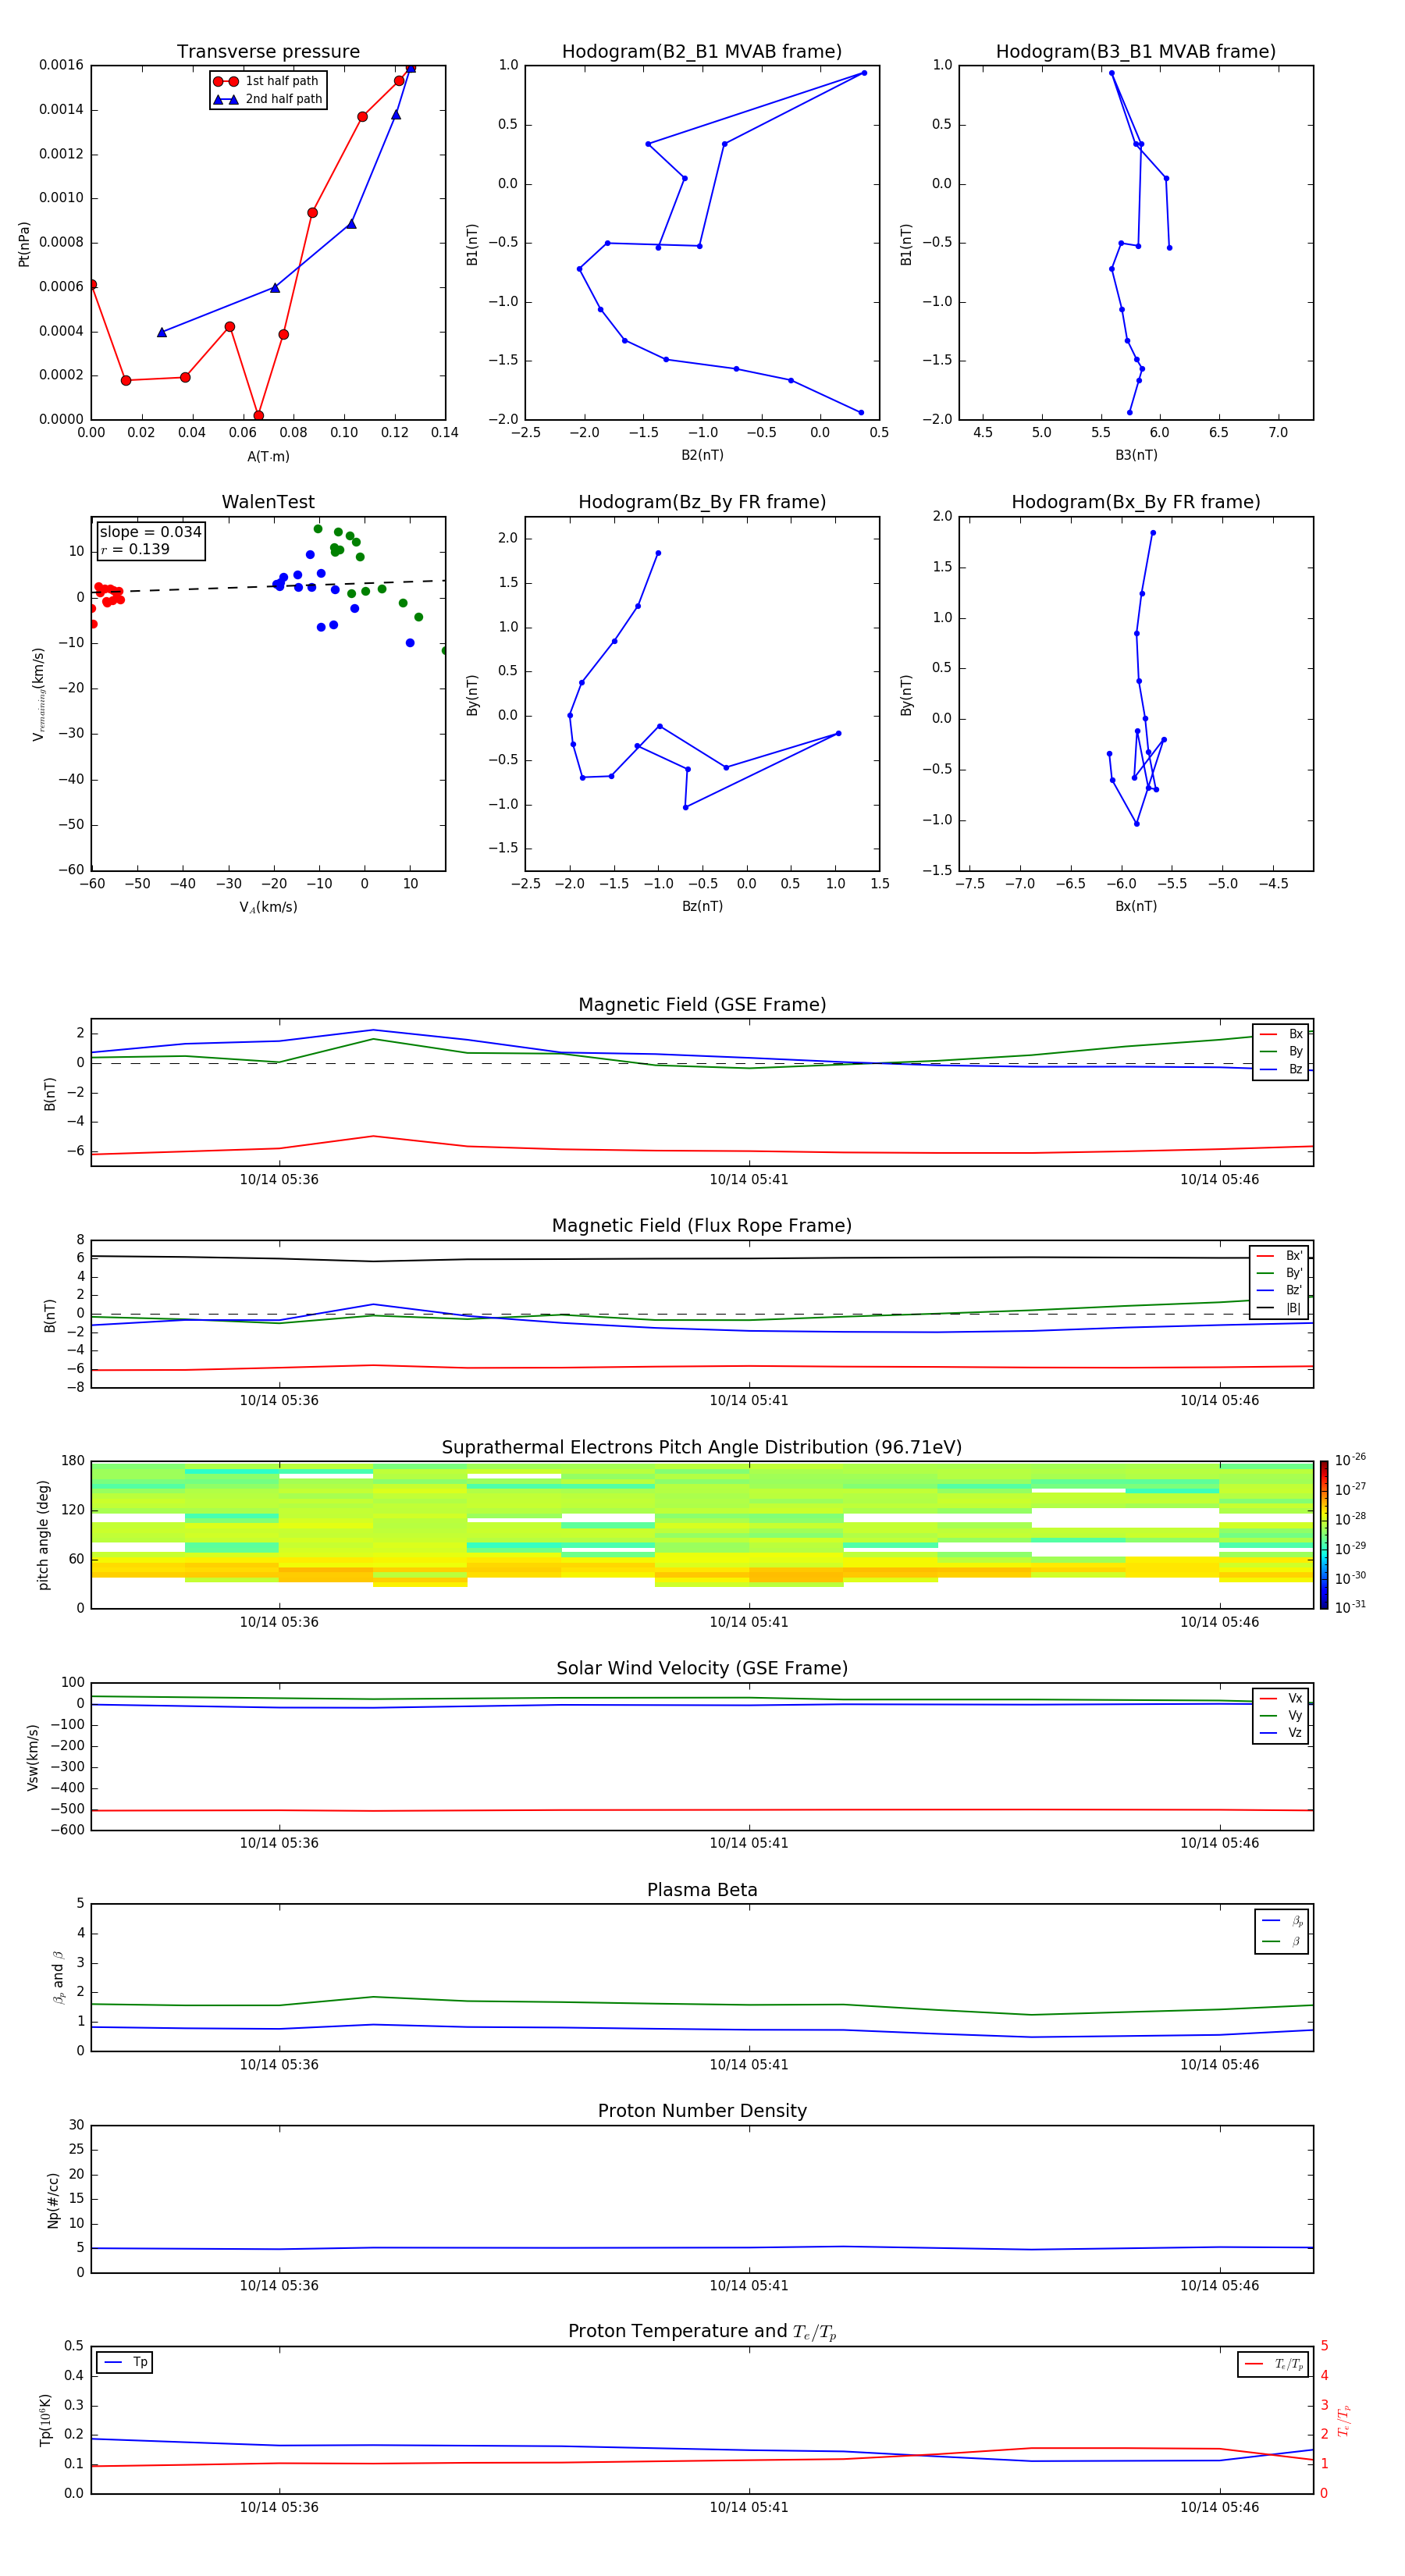The width and height of the screenshot is (1405, 2576).
Task: Click the pitch angle flux colorbar
Action: pyautogui.click(x=1324, y=1535)
